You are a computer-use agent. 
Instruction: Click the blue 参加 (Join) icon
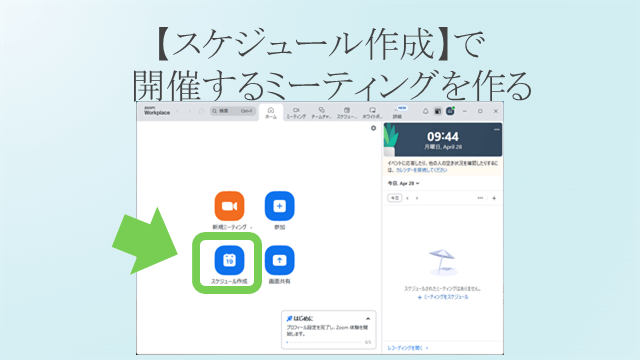click(280, 206)
